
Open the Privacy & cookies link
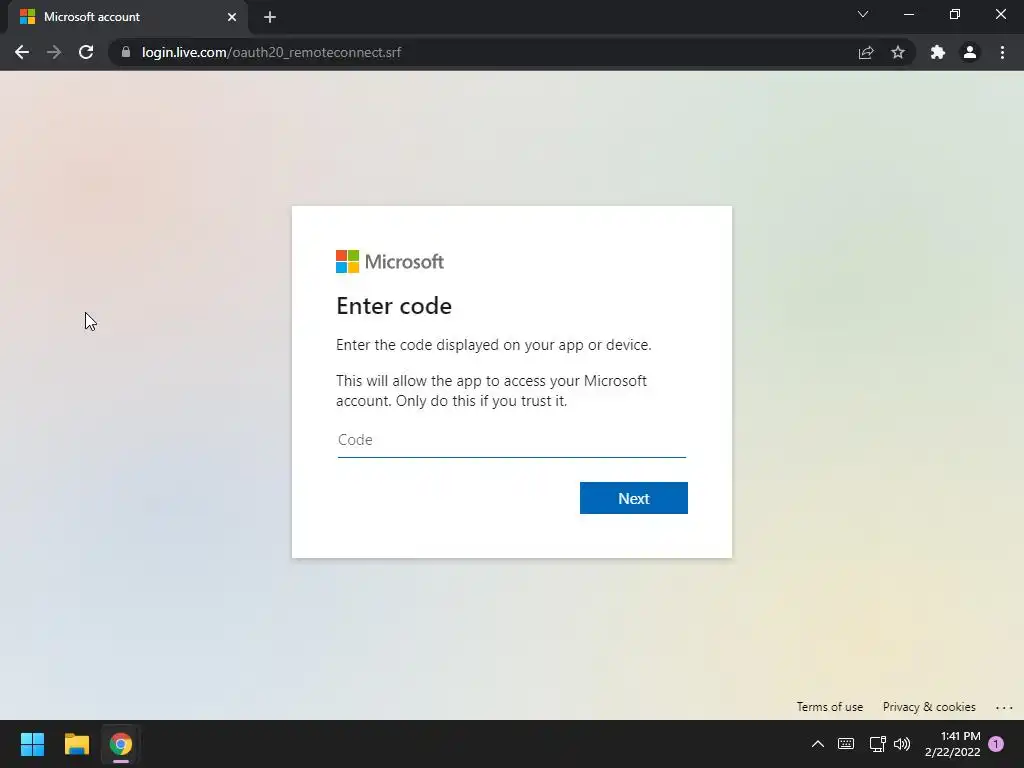[x=929, y=707]
